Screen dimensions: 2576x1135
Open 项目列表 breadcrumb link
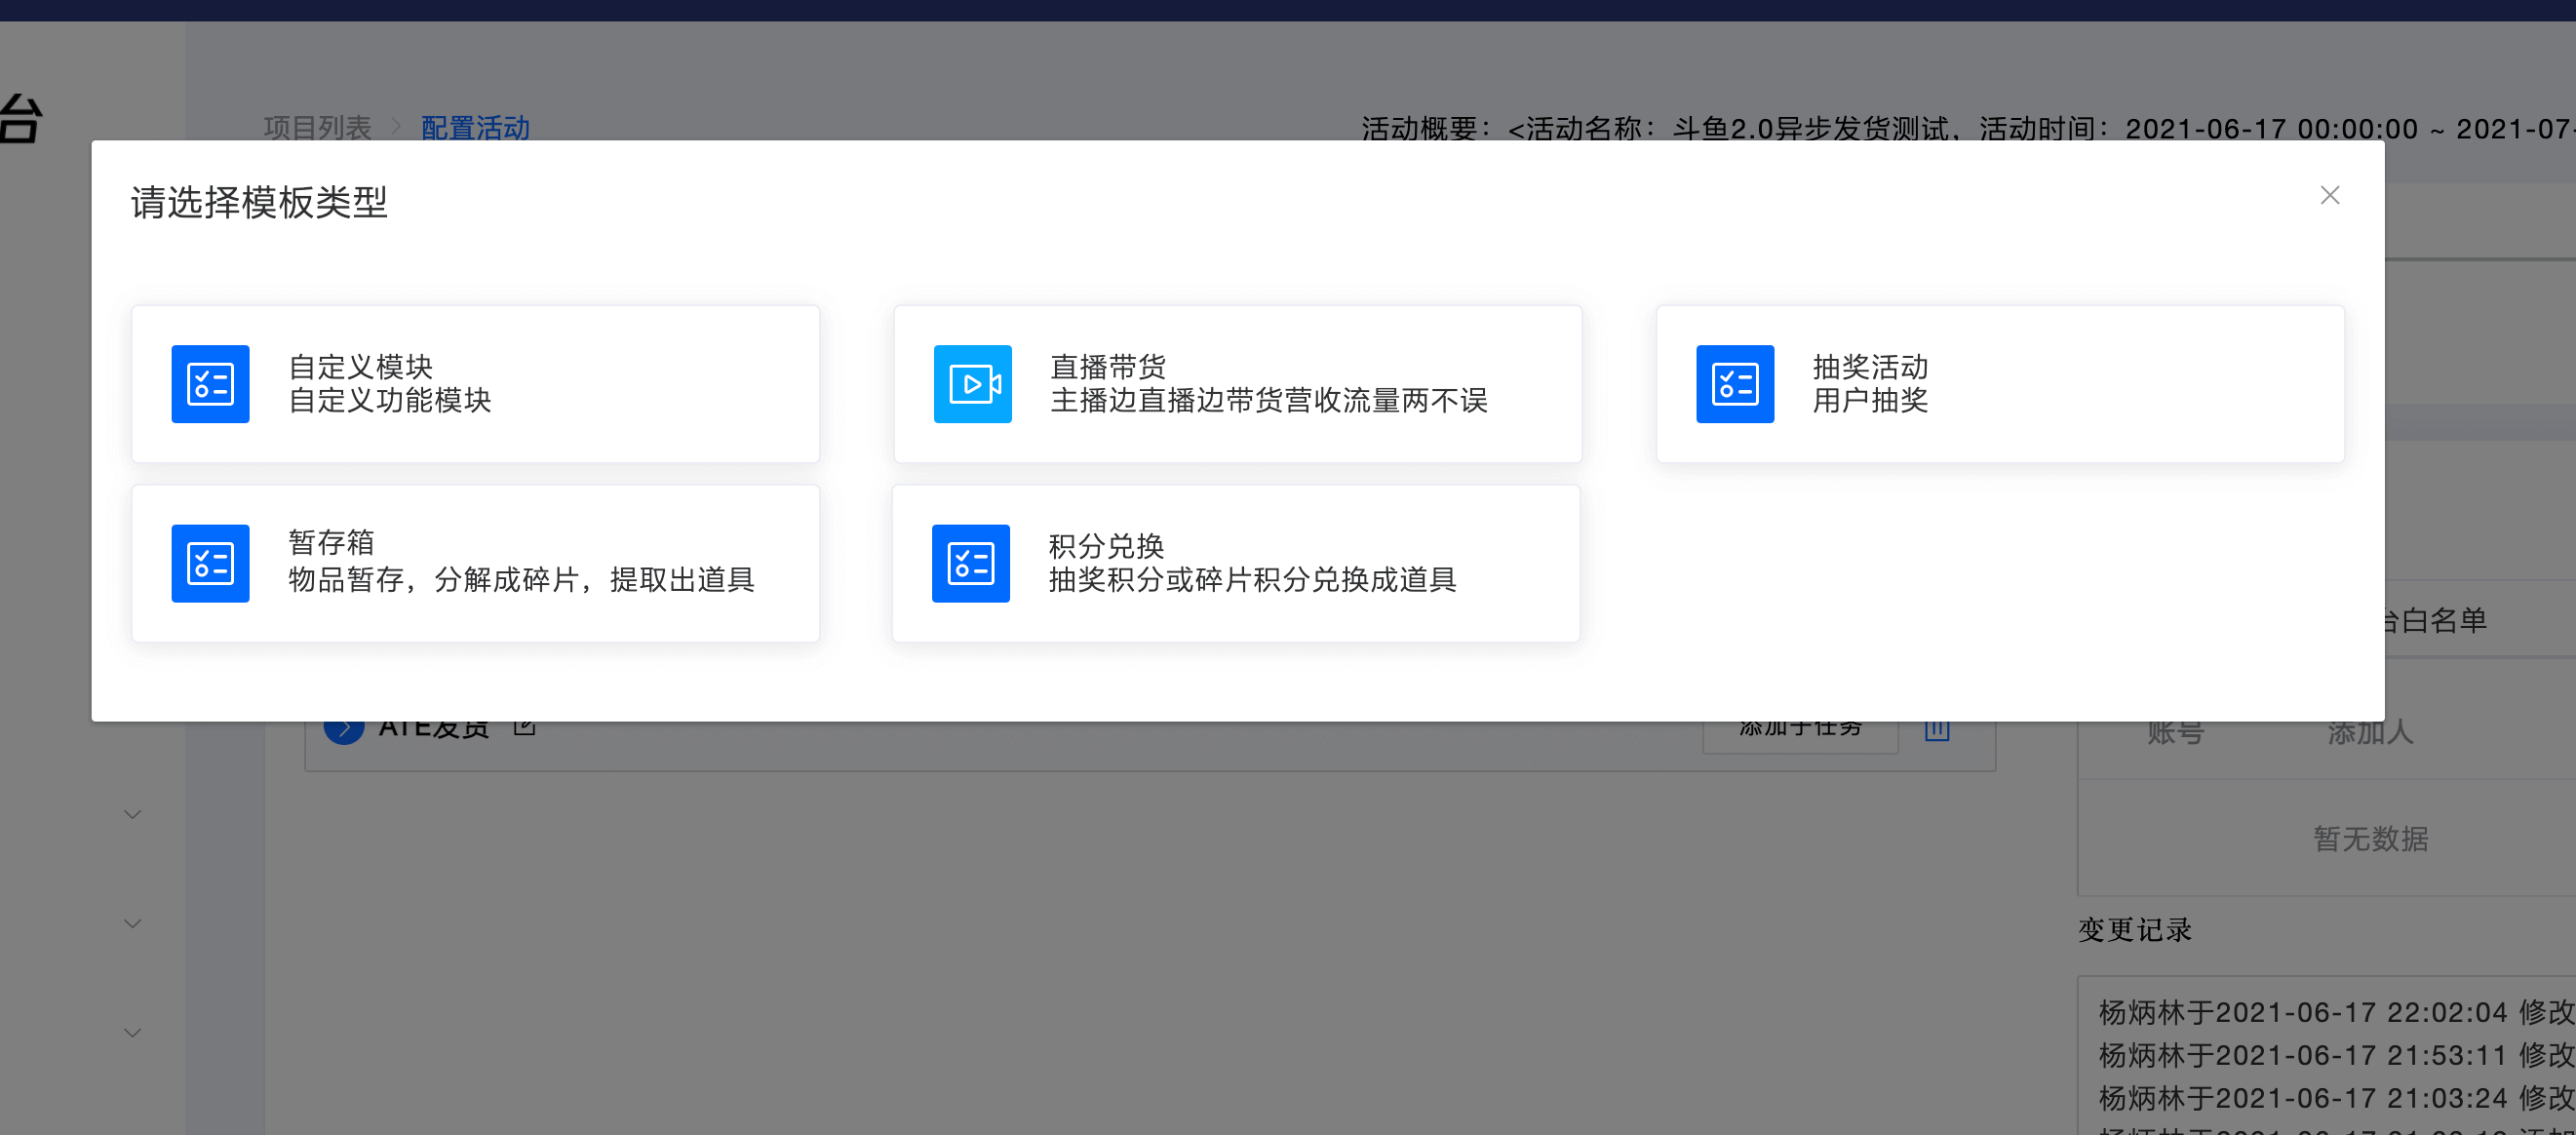pyautogui.click(x=317, y=127)
